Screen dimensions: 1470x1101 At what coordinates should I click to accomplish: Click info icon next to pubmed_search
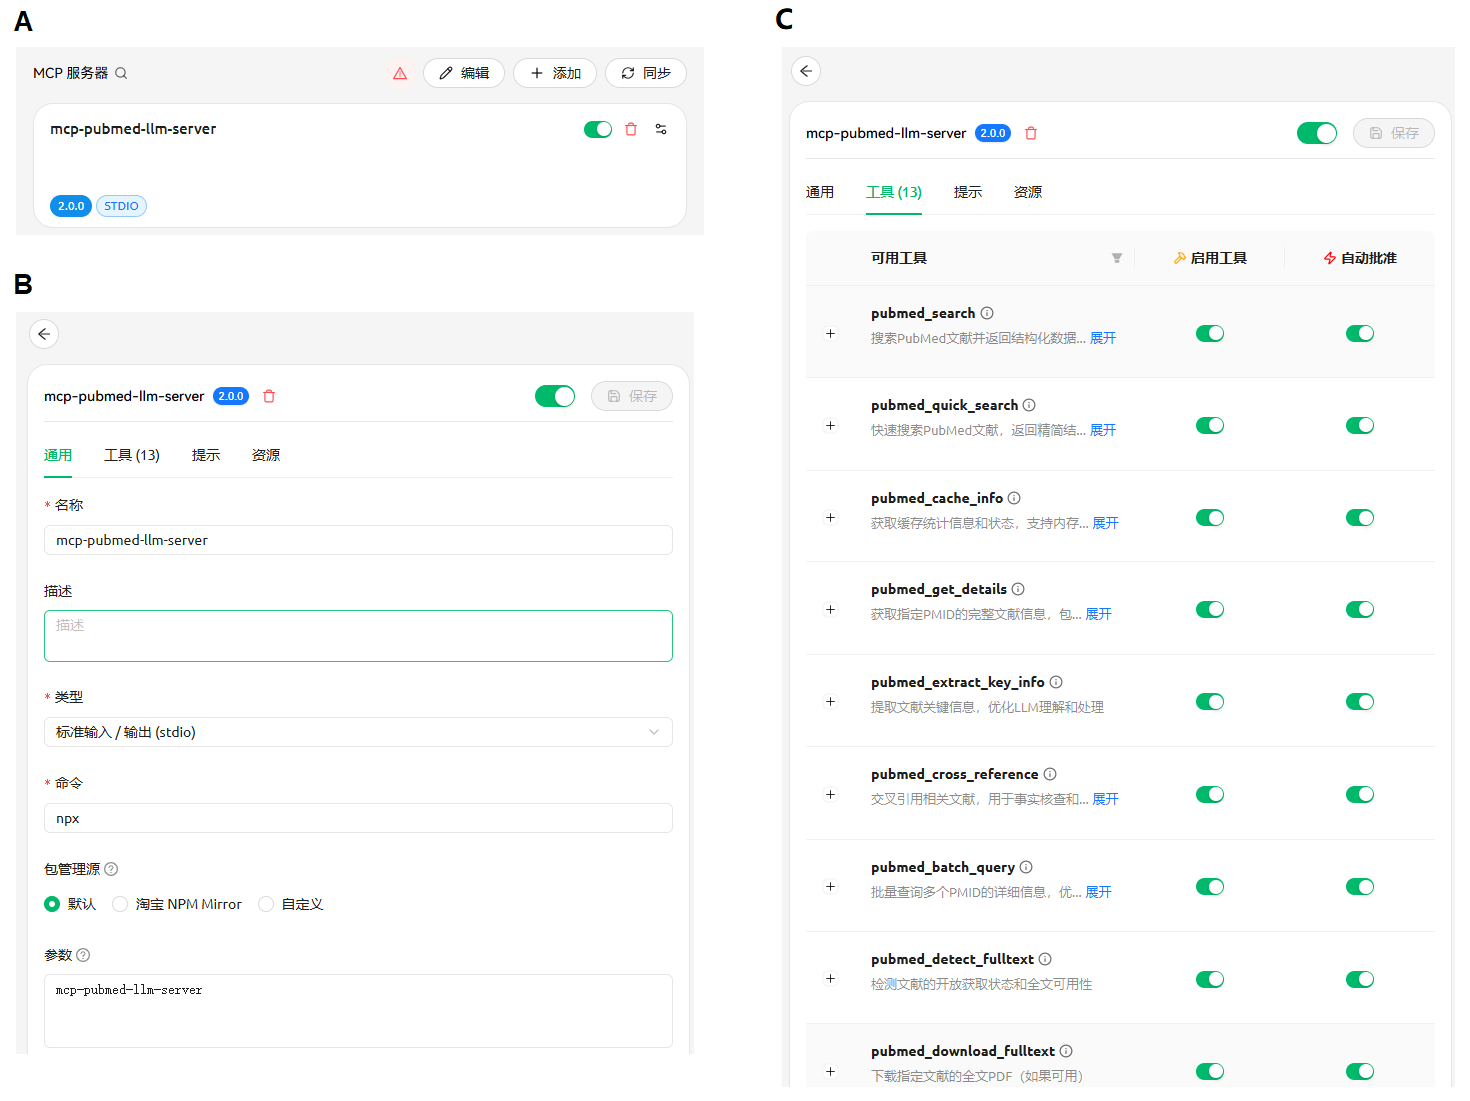tap(987, 313)
